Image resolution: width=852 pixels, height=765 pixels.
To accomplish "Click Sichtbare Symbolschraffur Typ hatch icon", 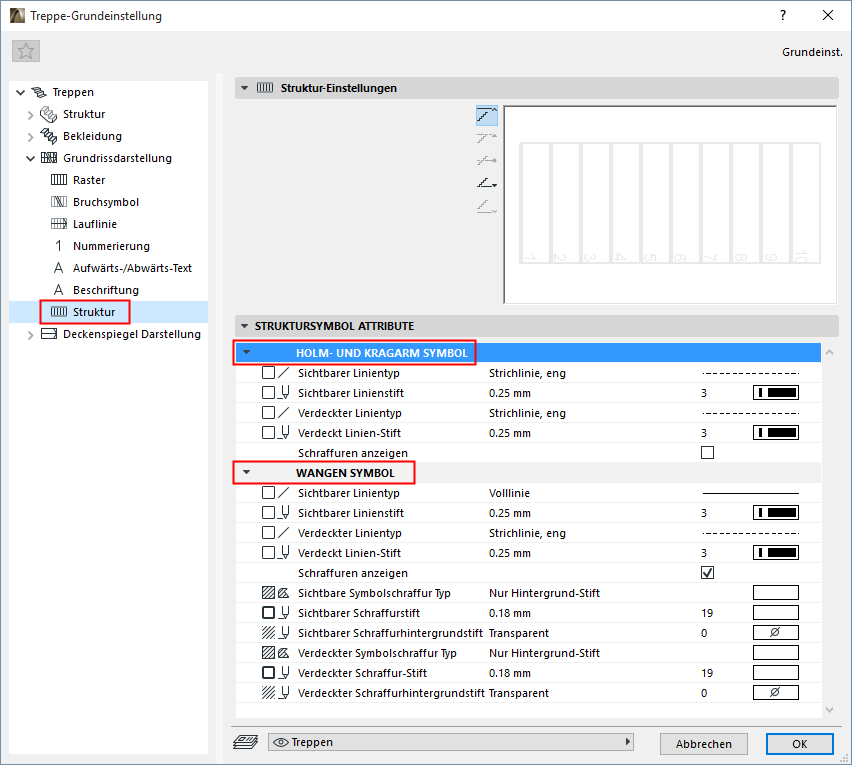I will pyautogui.click(x=268, y=593).
